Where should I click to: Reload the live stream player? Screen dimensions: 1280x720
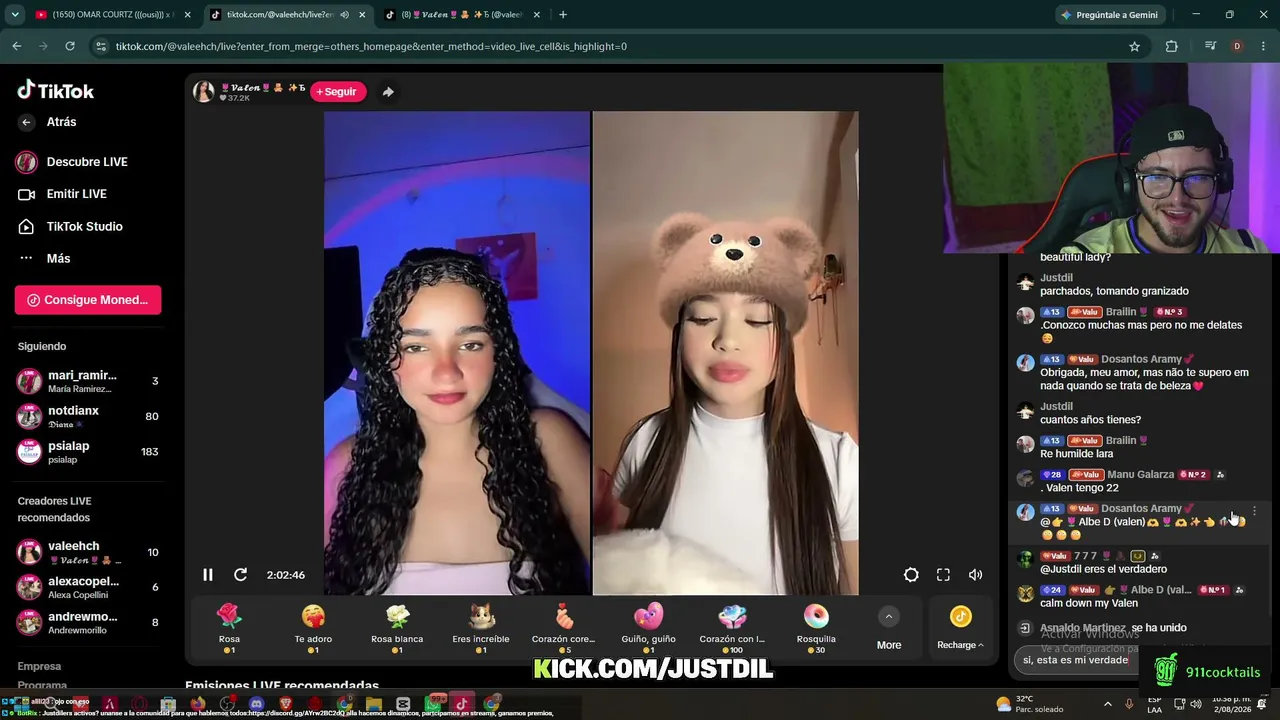240,575
